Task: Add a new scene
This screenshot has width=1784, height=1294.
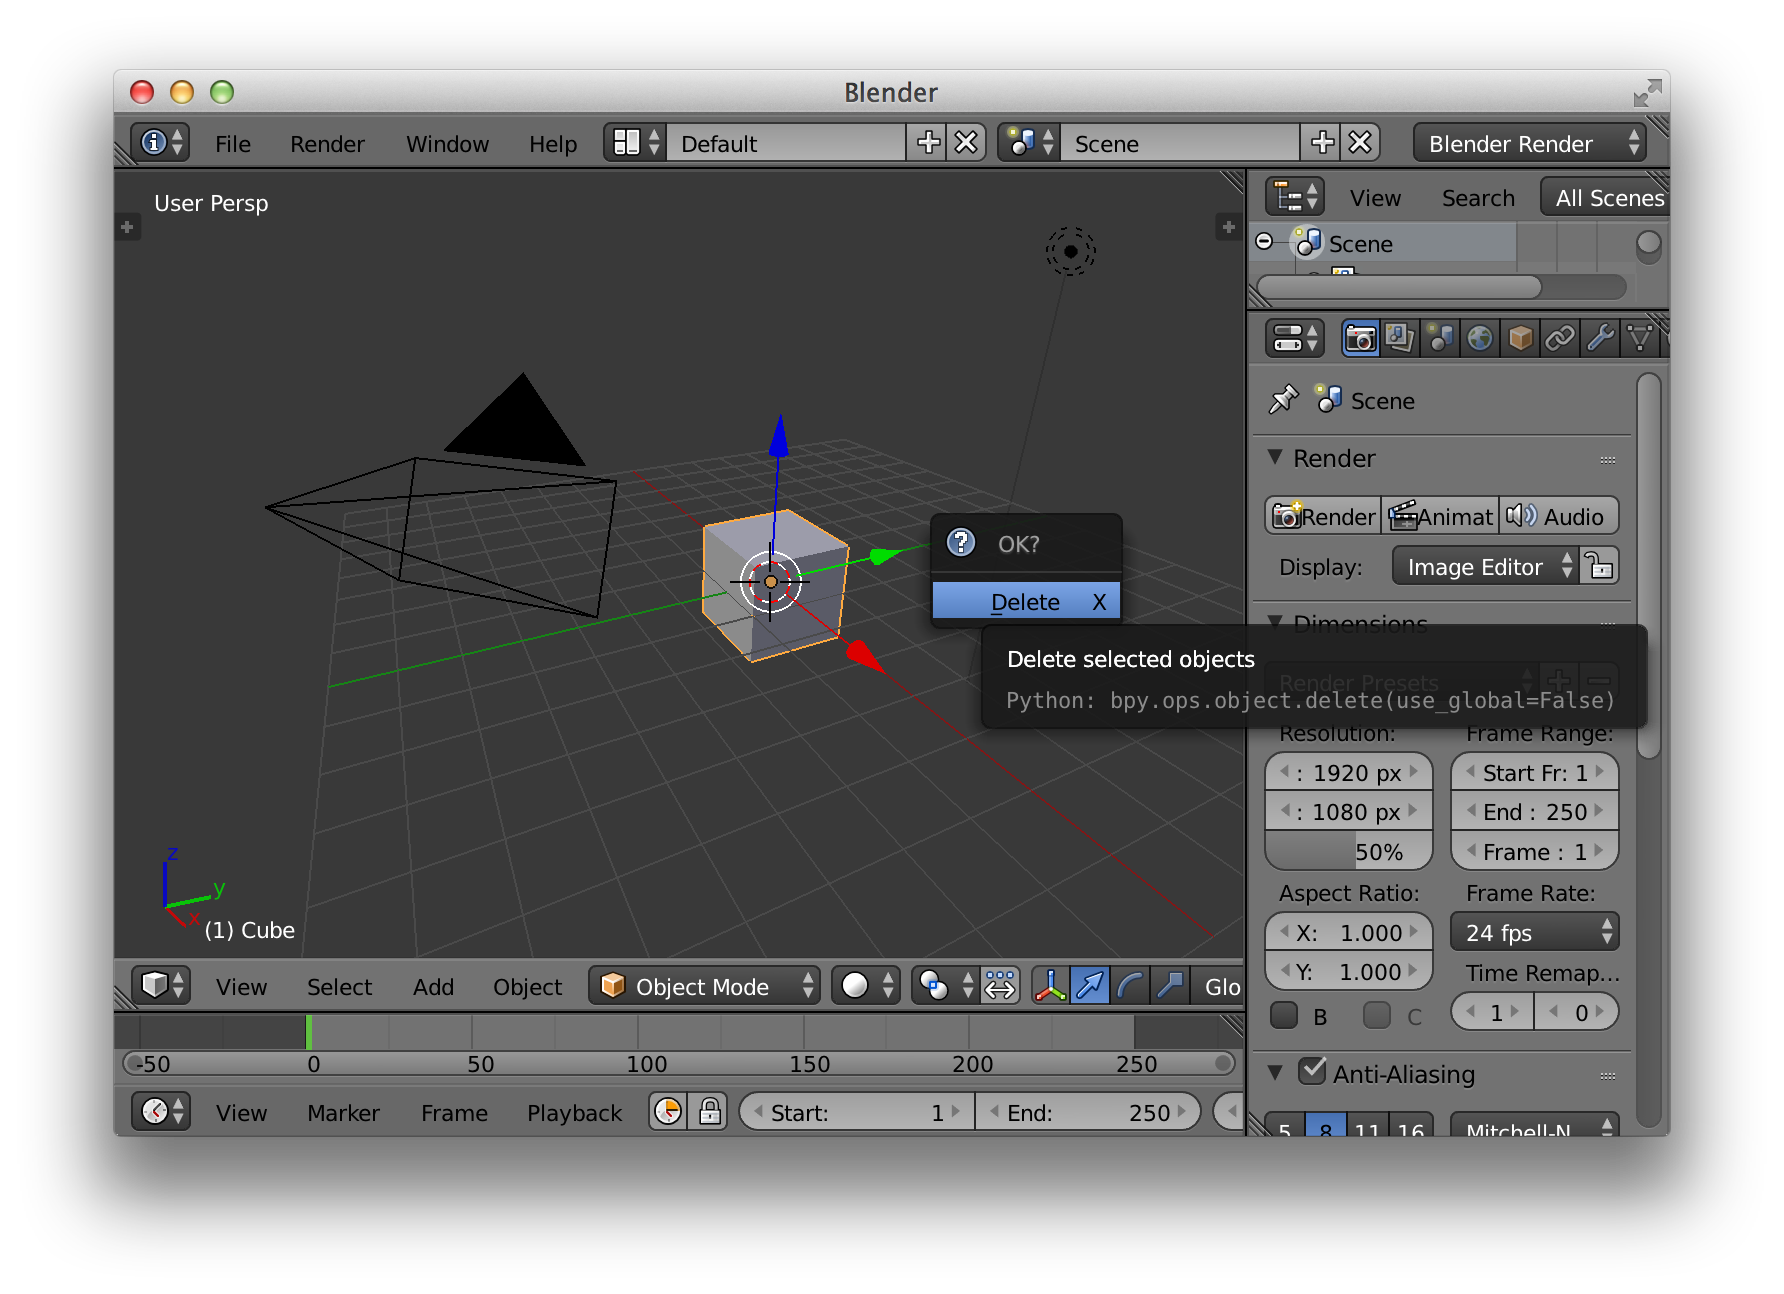Action: point(1322,143)
